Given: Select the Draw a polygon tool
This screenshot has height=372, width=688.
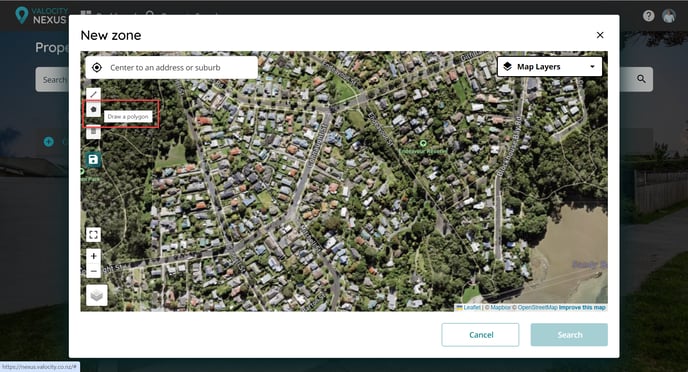Looking at the screenshot, I should coord(93,110).
